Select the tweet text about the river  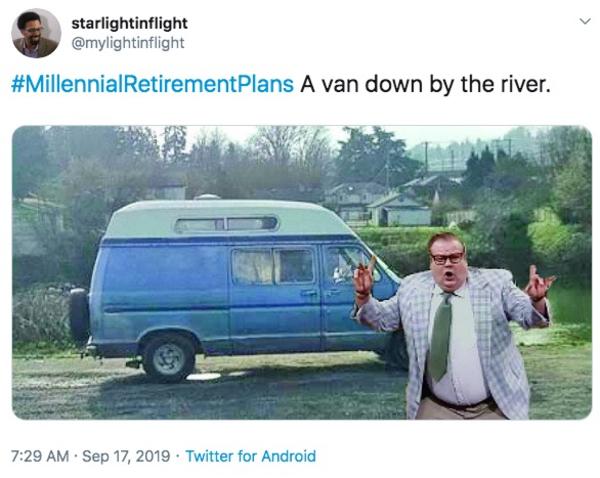click(x=425, y=84)
